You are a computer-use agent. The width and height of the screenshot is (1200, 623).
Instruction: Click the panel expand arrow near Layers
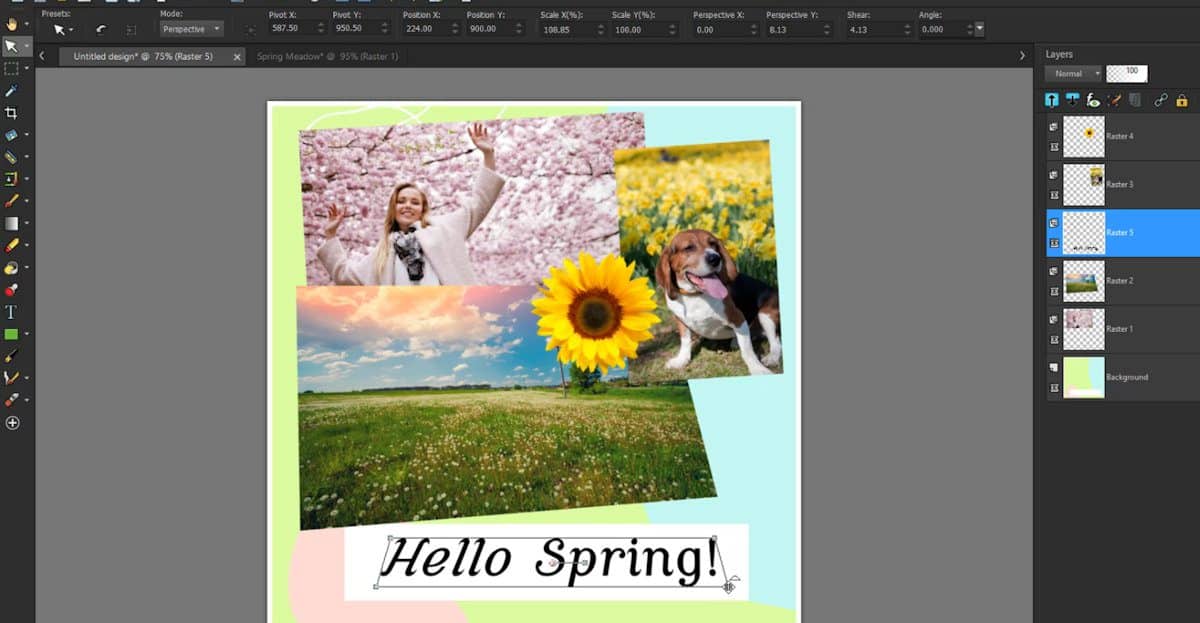[x=1021, y=57]
